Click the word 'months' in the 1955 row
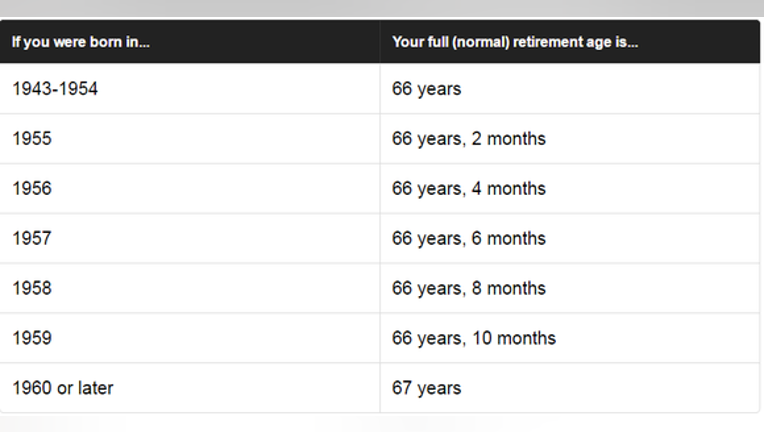 click(516, 139)
